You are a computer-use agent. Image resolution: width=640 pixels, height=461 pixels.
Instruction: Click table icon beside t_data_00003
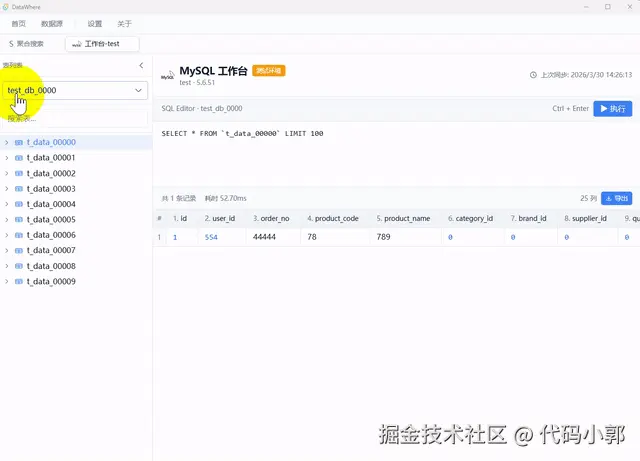19,189
